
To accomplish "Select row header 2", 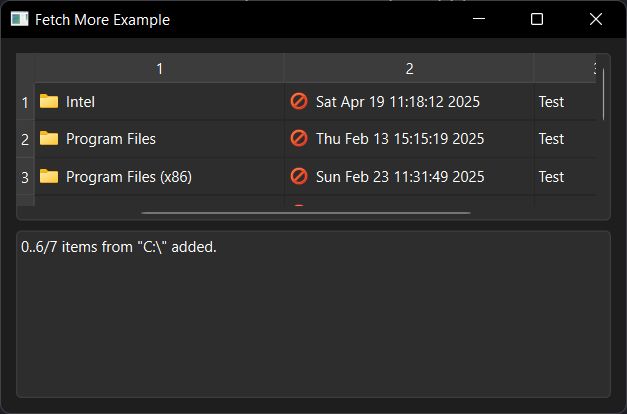I will click(25, 139).
